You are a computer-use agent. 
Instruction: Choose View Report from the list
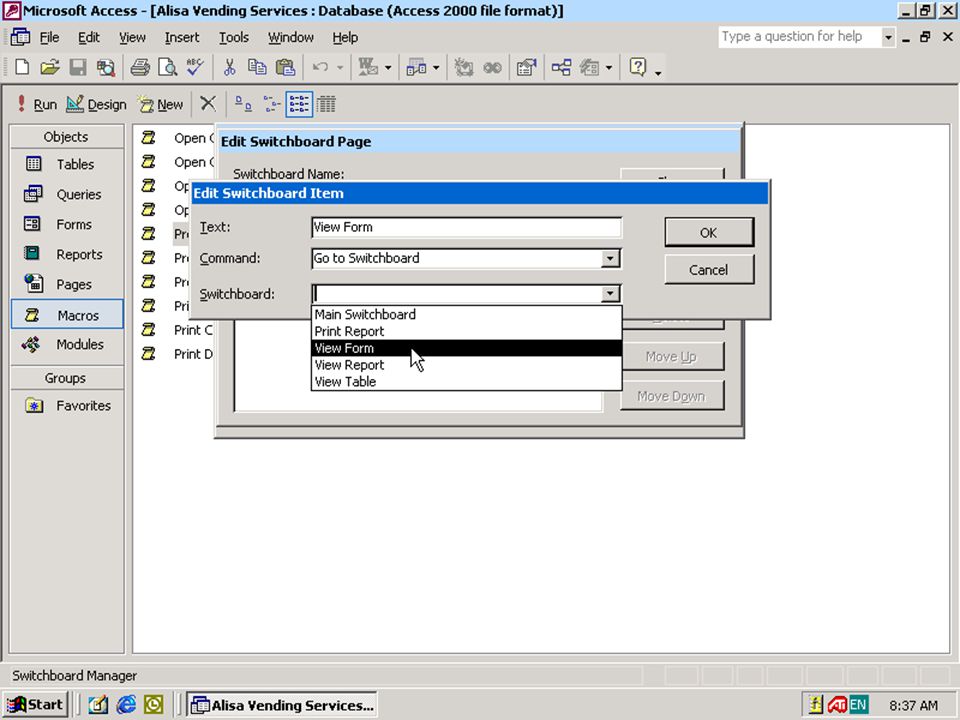467,365
